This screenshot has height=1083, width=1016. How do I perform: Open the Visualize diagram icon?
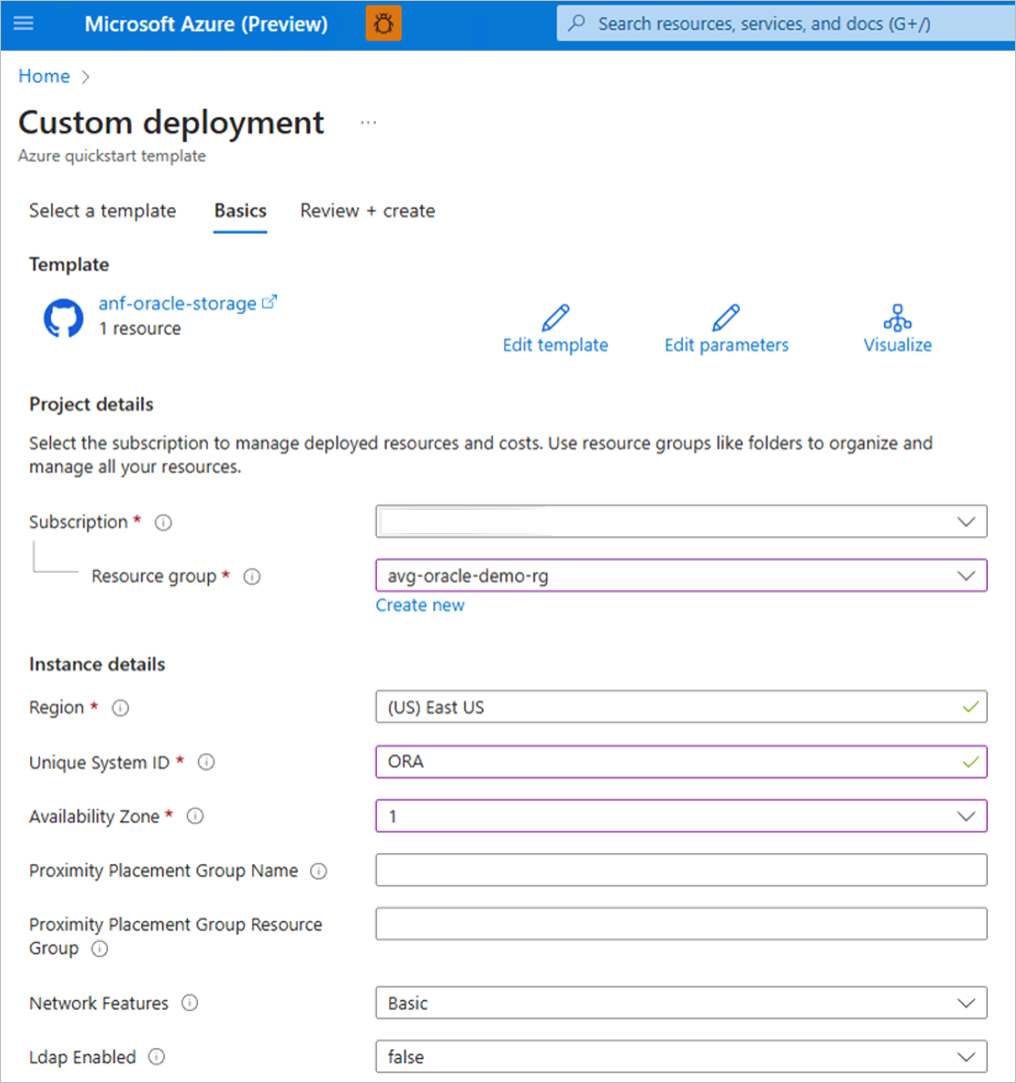[897, 319]
